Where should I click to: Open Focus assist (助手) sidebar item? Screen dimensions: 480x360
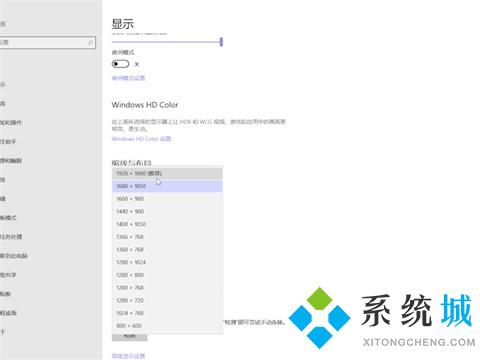8,142
